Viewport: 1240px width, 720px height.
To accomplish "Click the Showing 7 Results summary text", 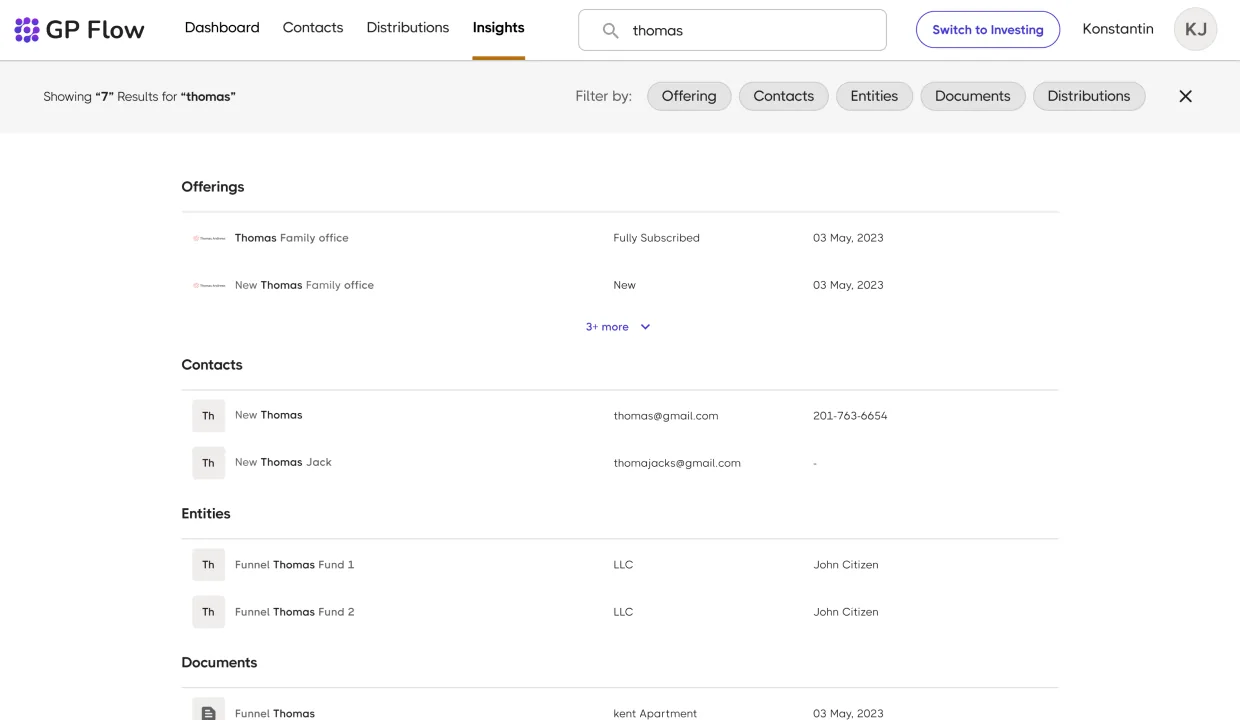I will tap(139, 97).
